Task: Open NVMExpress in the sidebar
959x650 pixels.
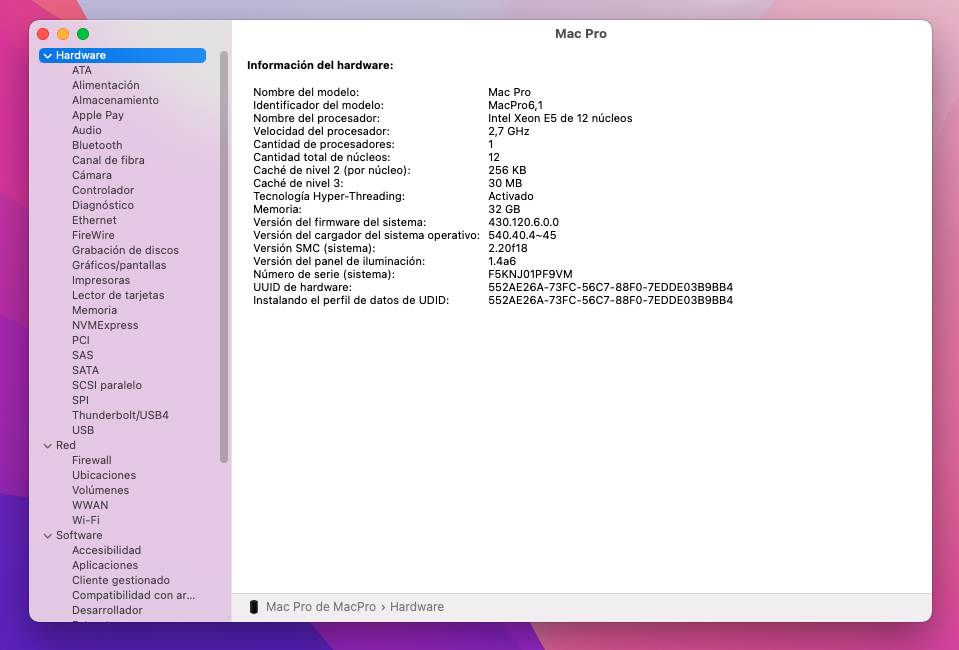Action: point(105,325)
